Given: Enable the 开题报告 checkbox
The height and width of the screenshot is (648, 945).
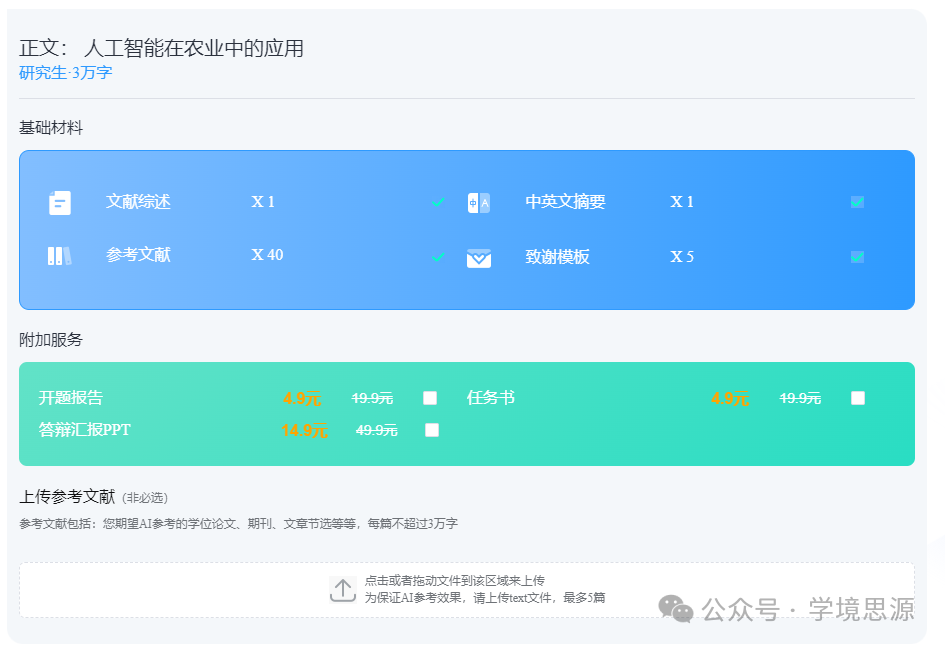Looking at the screenshot, I should pyautogui.click(x=430, y=397).
